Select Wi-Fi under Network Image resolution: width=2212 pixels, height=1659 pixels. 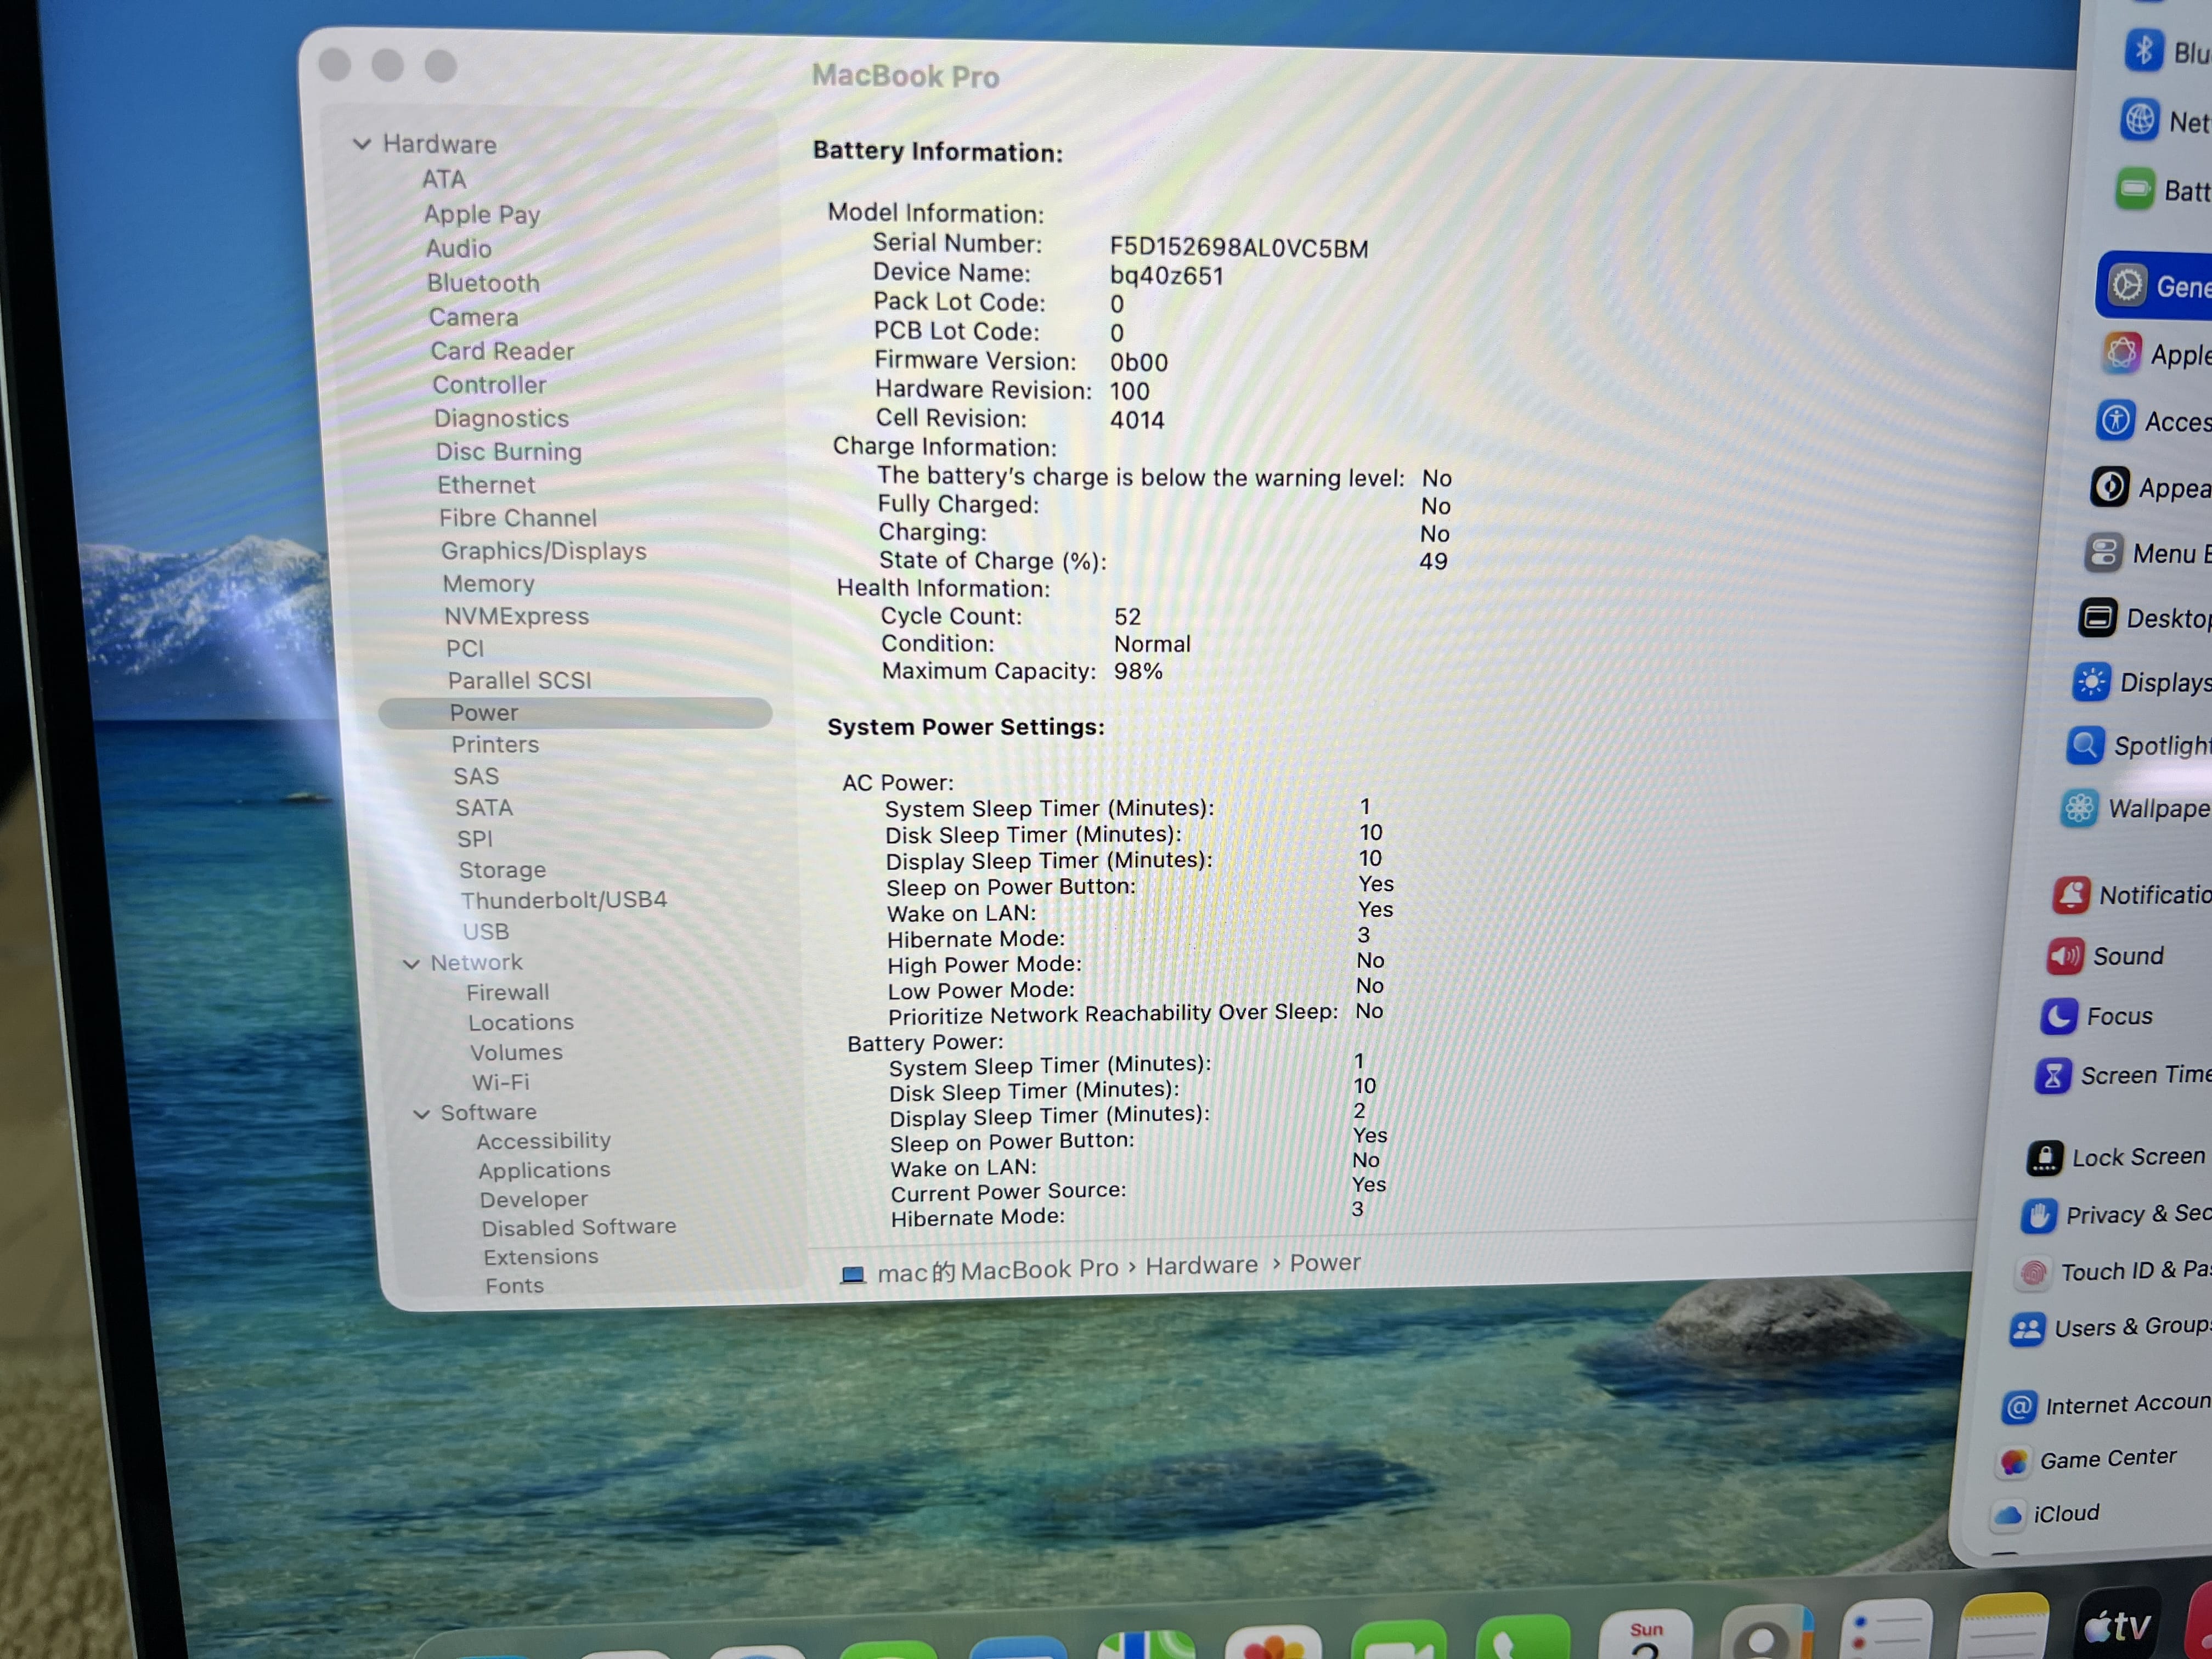pyautogui.click(x=500, y=1082)
